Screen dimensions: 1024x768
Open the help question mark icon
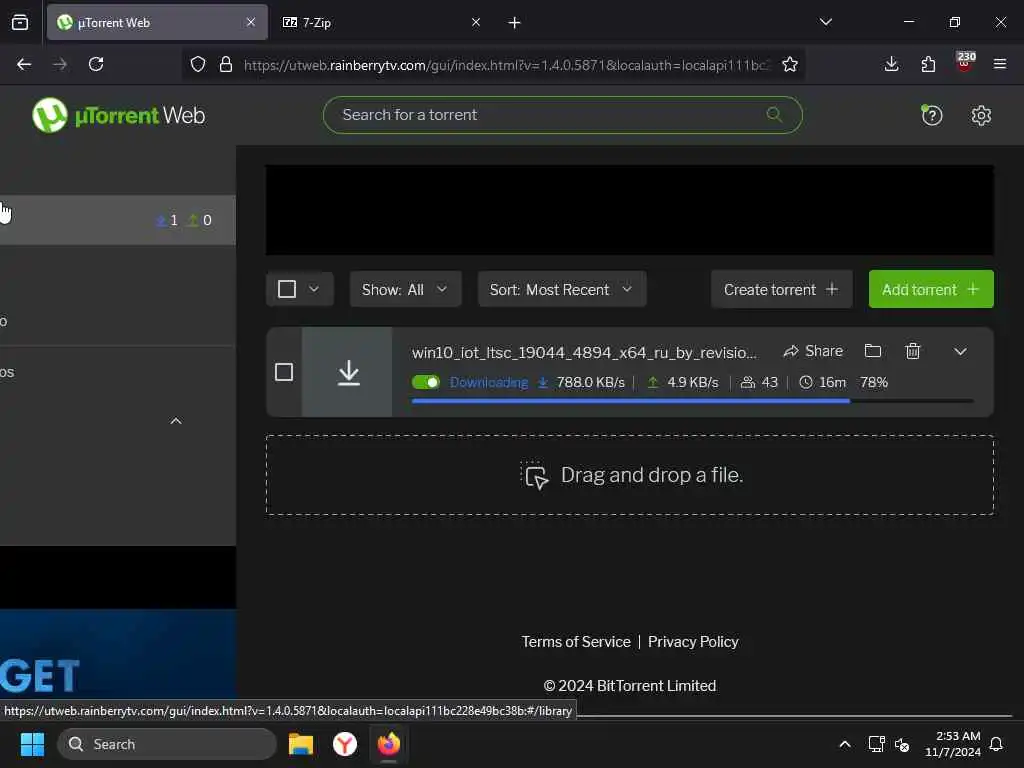coord(931,116)
